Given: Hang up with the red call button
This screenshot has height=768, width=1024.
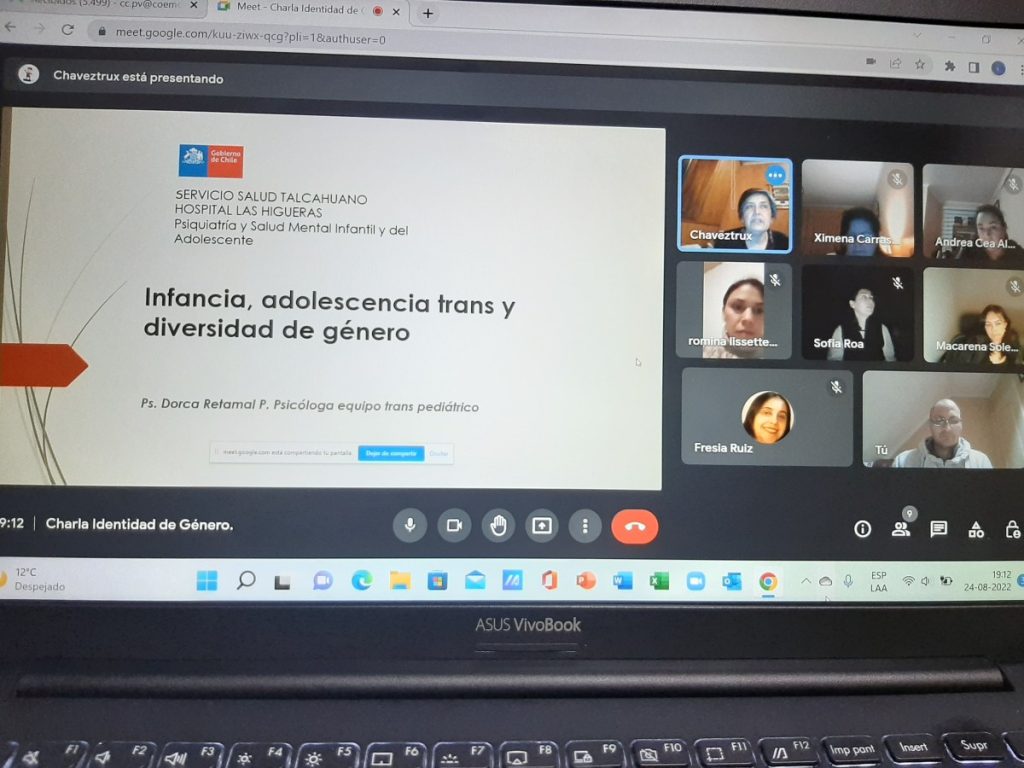Looking at the screenshot, I should pyautogui.click(x=634, y=527).
